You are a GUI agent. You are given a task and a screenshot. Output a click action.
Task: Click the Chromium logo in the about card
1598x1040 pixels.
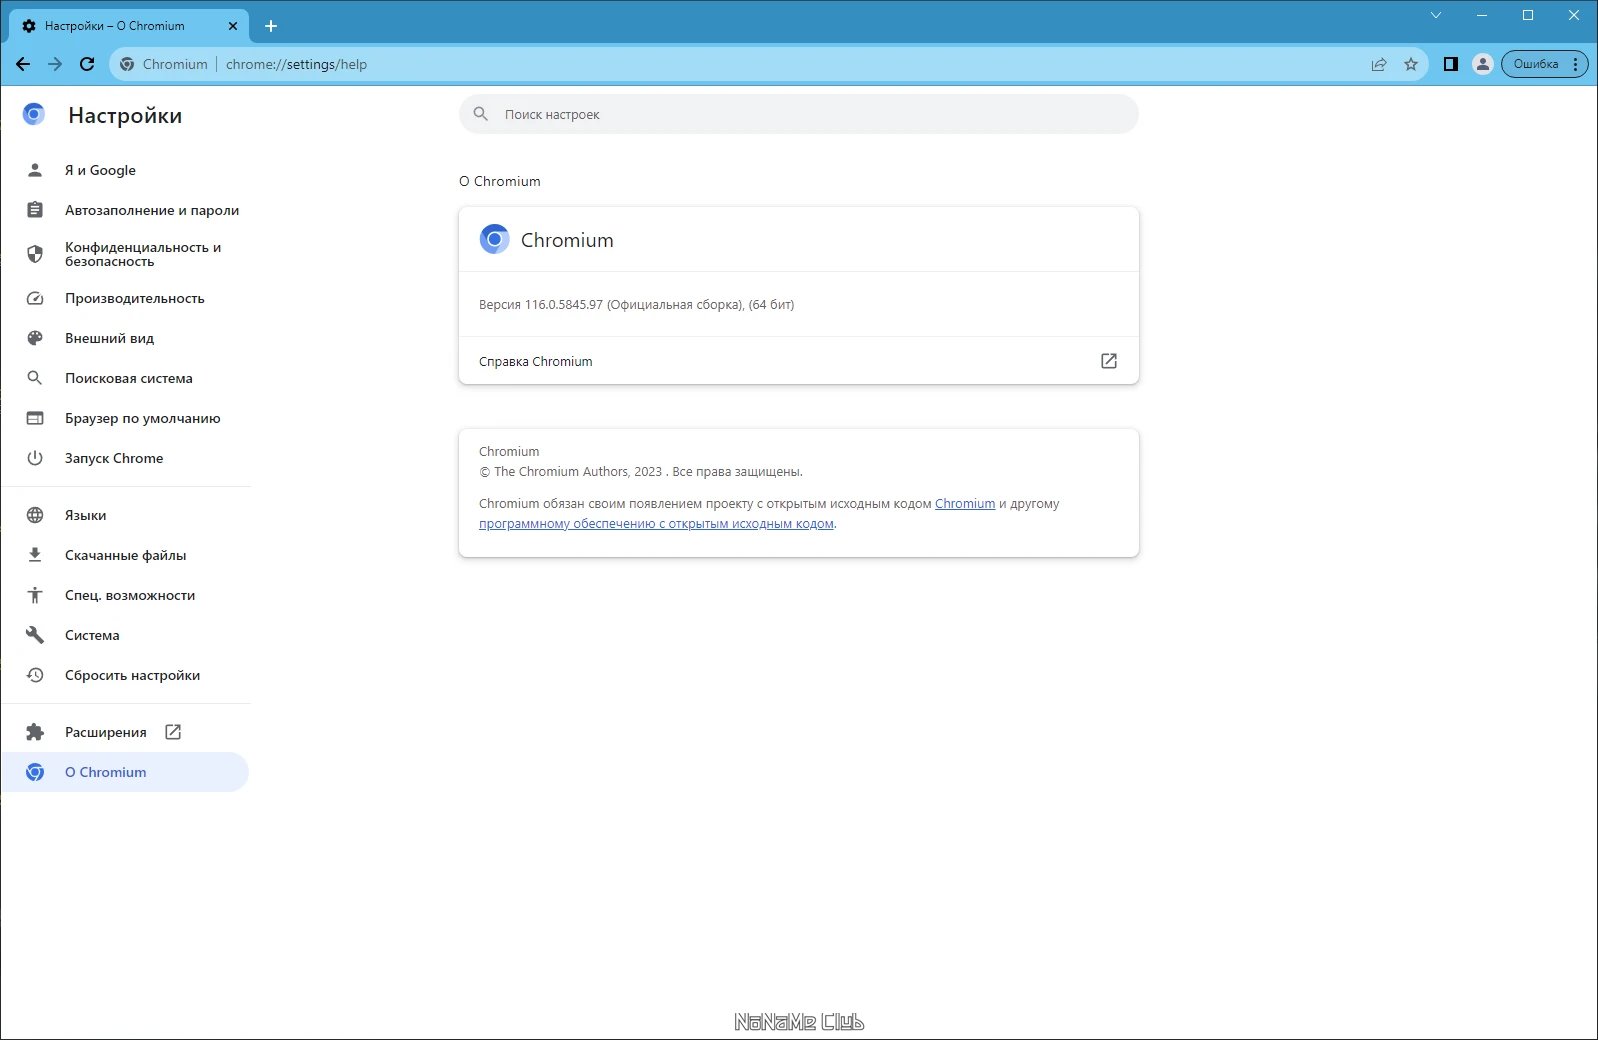click(x=494, y=239)
